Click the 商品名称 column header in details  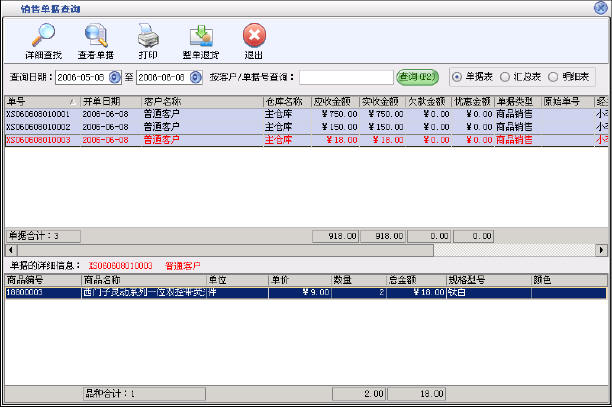(142, 280)
